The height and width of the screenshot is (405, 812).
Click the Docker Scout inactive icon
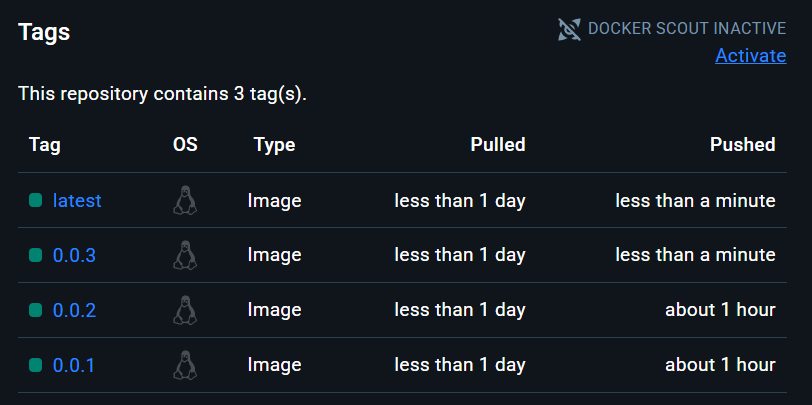coord(569,29)
